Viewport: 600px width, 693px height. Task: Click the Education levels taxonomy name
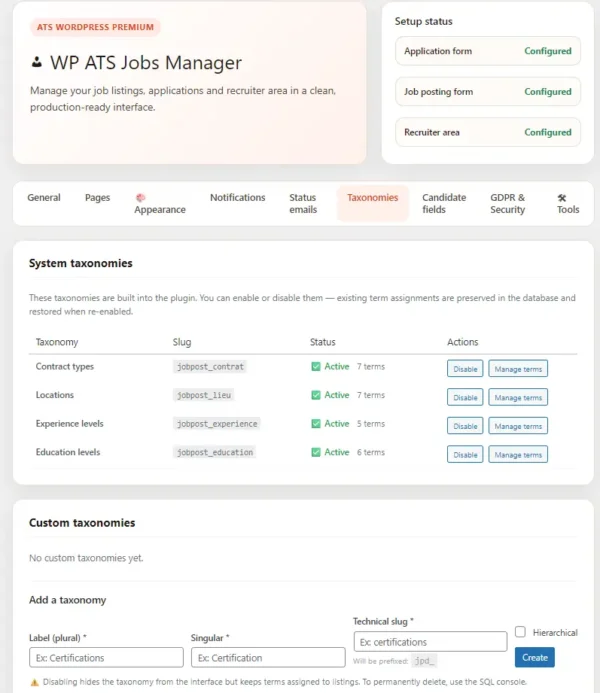(x=68, y=452)
